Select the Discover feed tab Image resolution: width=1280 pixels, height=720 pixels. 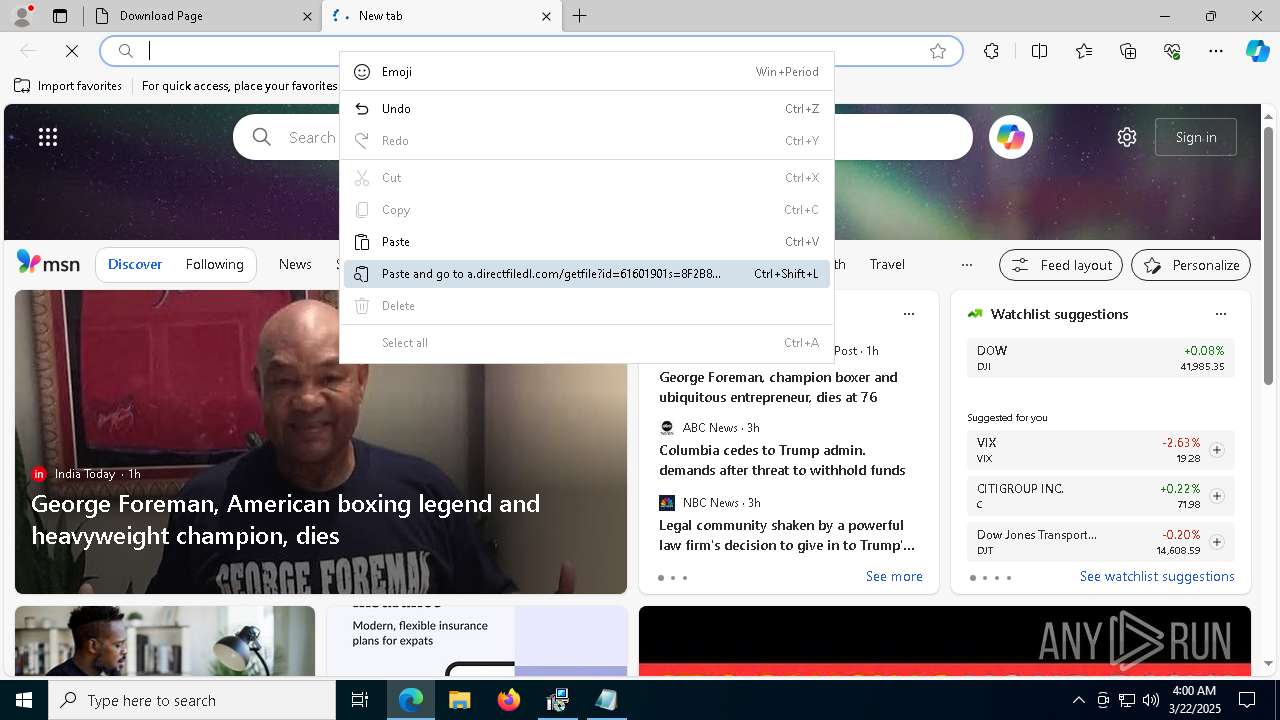coord(135,264)
